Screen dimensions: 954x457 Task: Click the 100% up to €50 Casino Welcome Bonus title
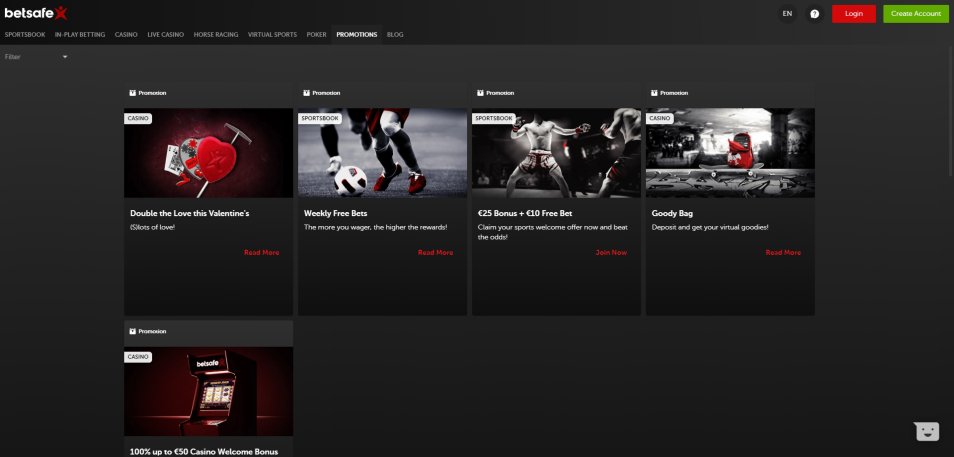pos(204,452)
